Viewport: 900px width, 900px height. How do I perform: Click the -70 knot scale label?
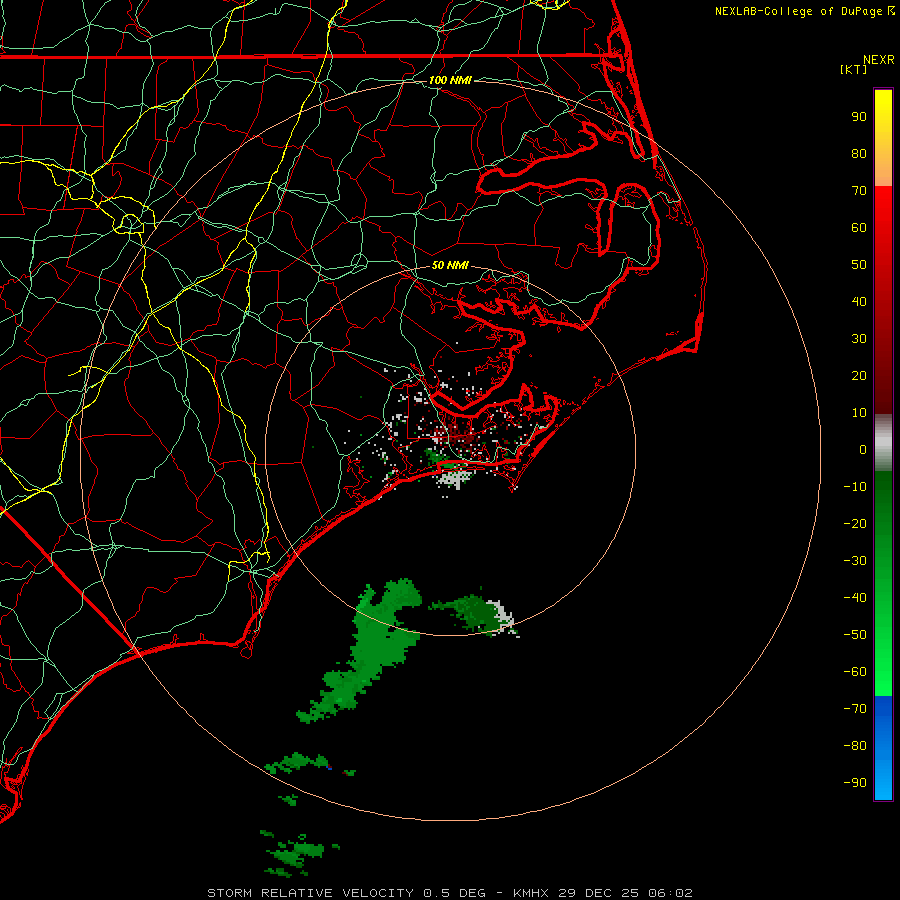[855, 709]
